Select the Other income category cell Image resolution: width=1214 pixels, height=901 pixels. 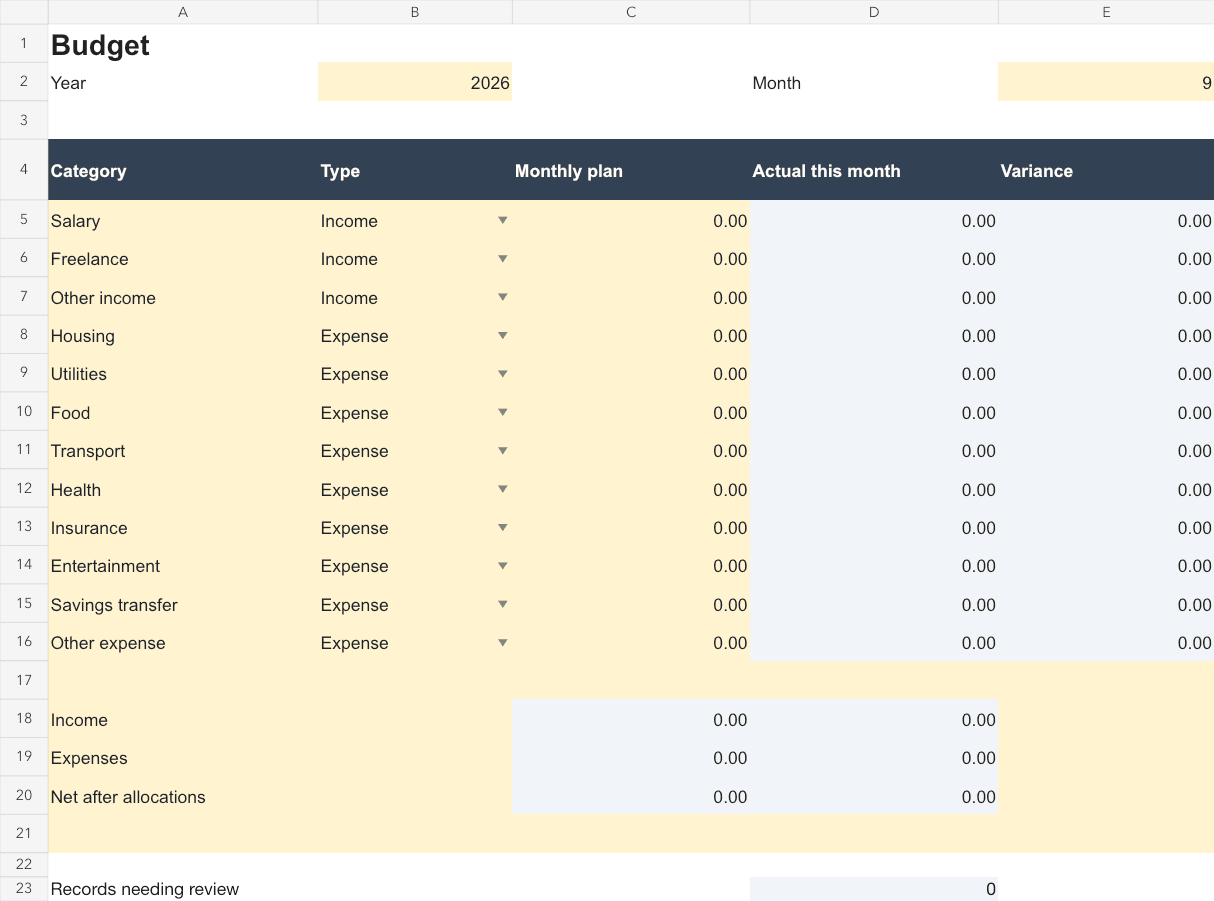183,297
